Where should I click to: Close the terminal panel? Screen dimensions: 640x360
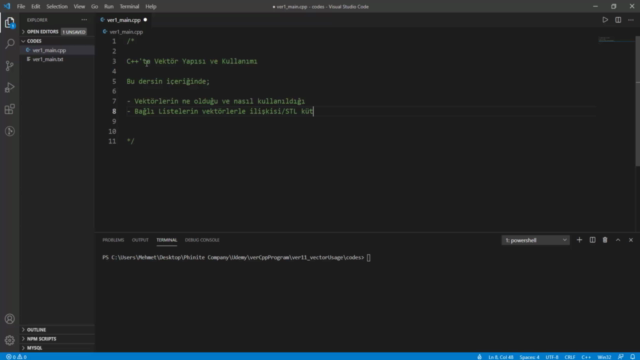pyautogui.click(x=631, y=240)
